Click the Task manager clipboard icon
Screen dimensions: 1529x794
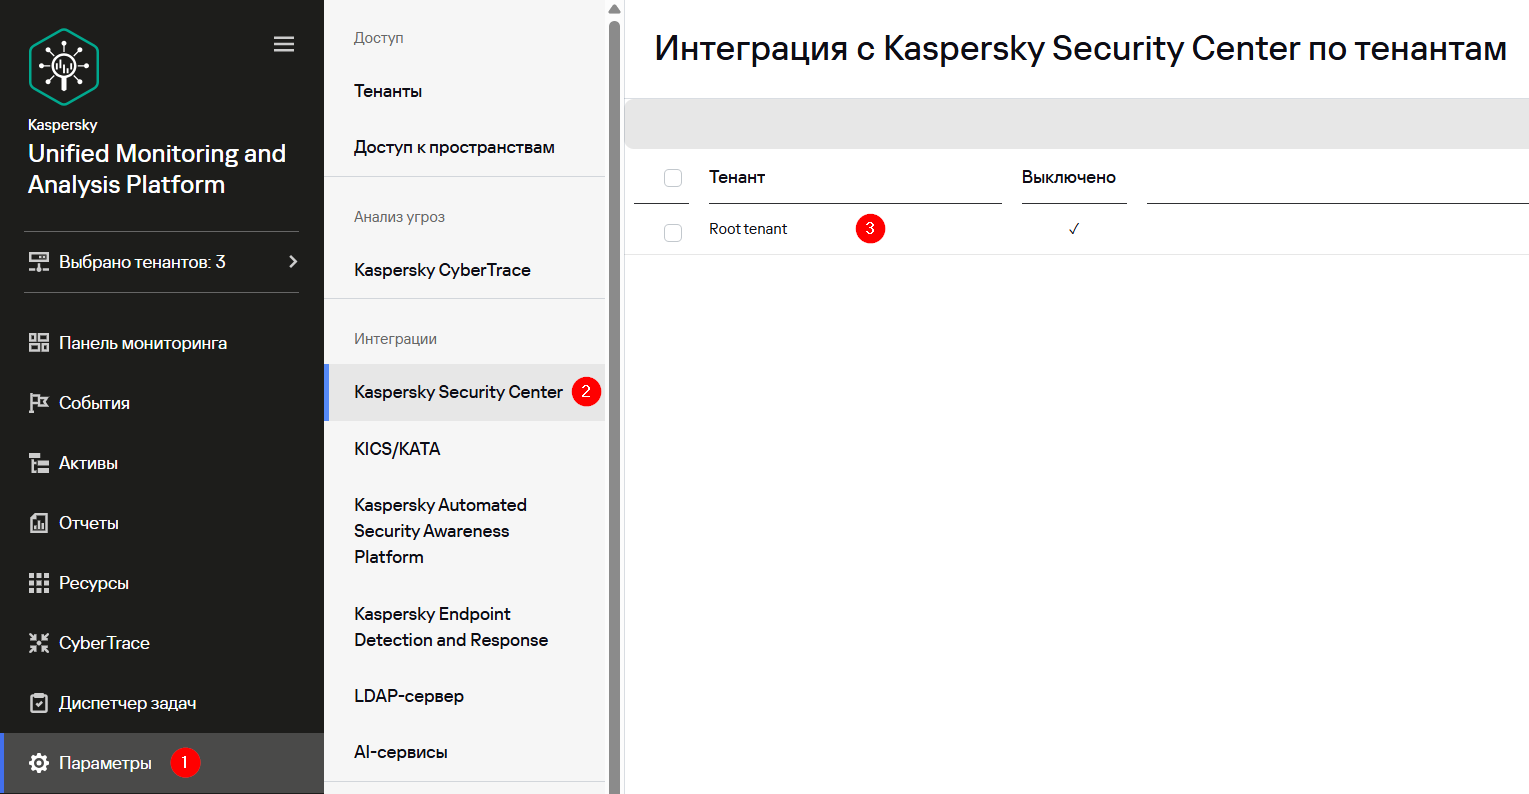click(x=39, y=703)
